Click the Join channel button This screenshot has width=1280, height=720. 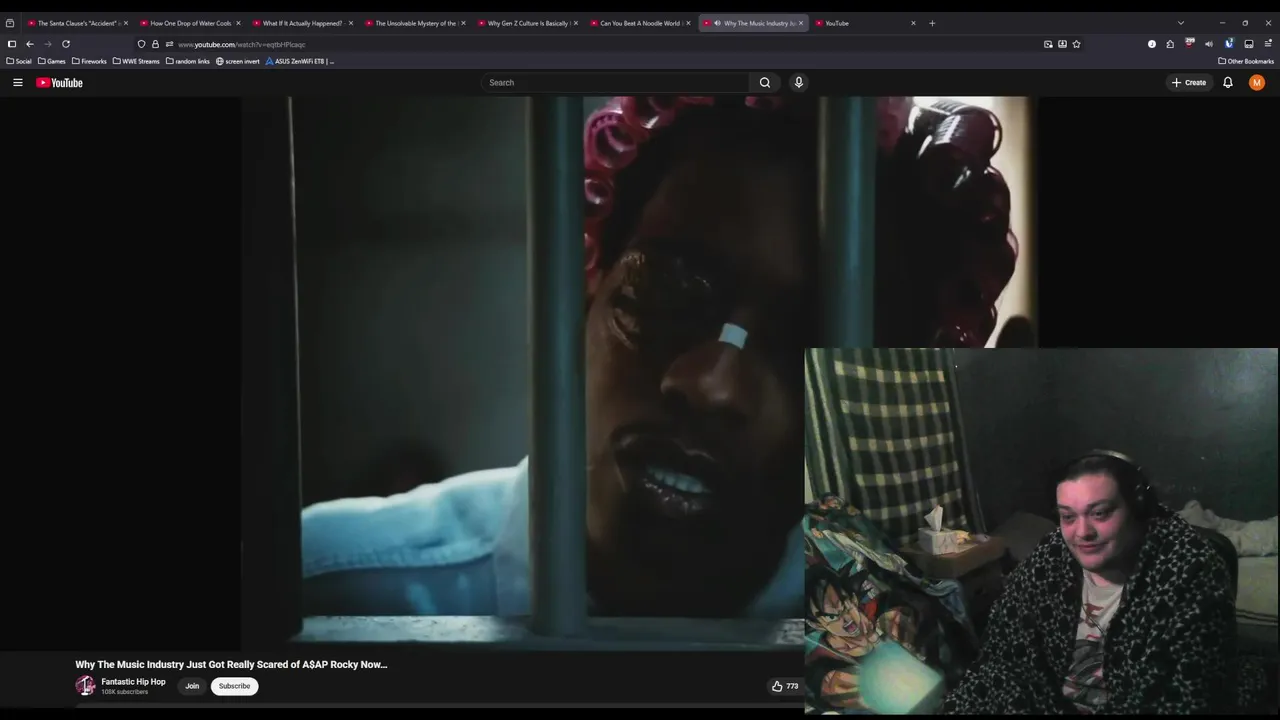click(192, 686)
